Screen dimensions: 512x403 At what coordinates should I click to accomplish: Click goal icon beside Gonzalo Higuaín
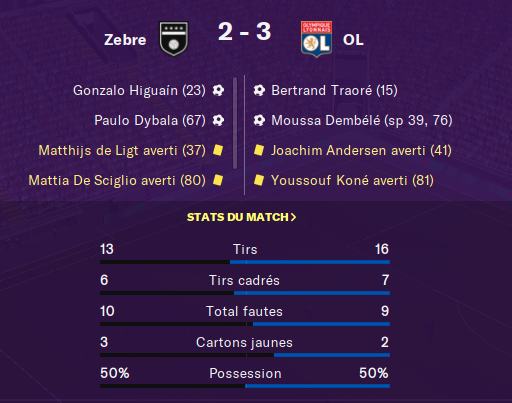[218, 90]
